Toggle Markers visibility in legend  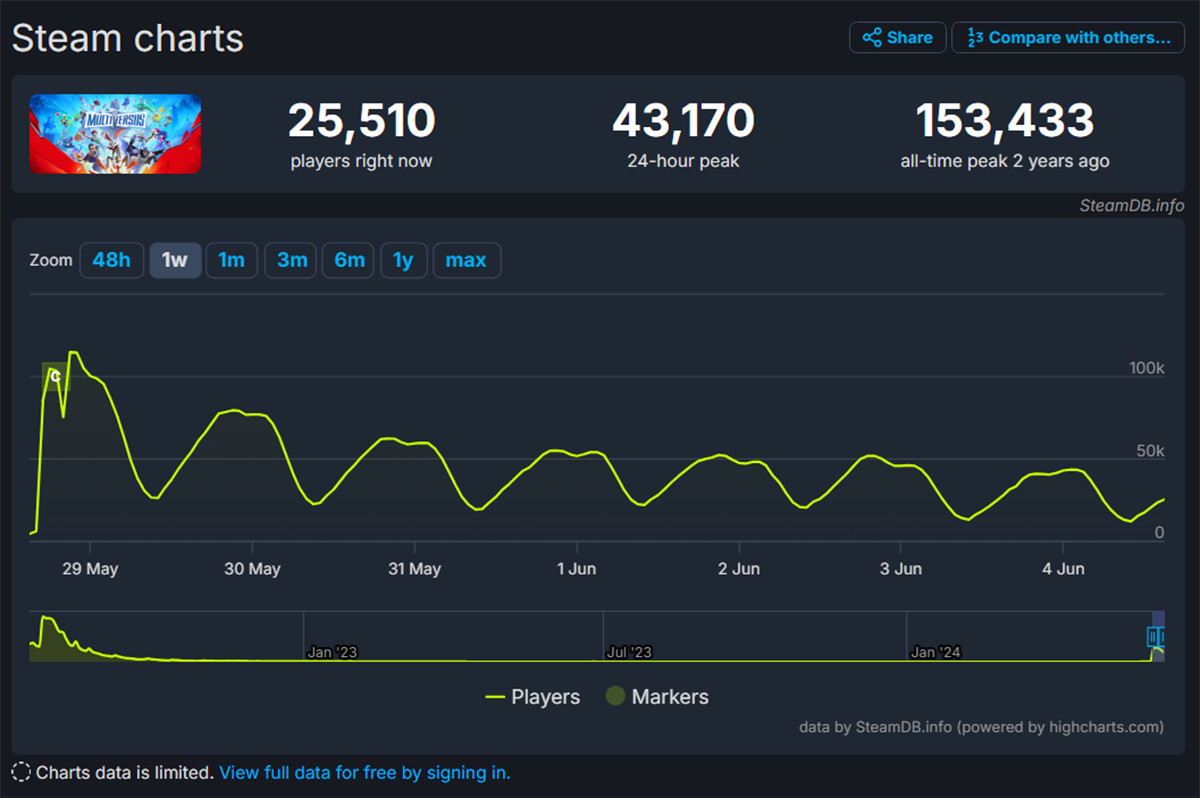657,697
